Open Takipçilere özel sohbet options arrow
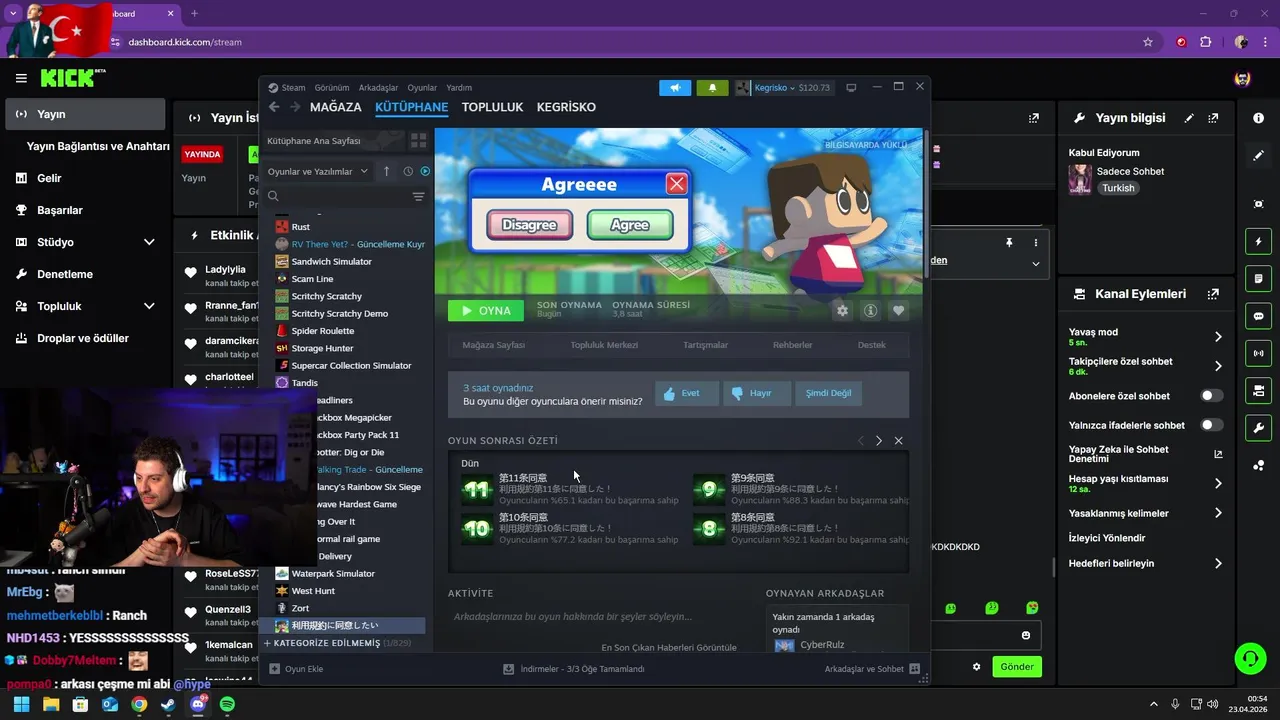The height and width of the screenshot is (720, 1280). point(1218,366)
